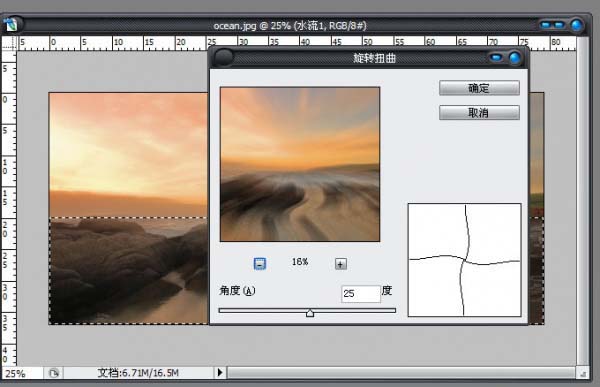Click the horizontal scrollbar at window bottom

click(x=401, y=372)
